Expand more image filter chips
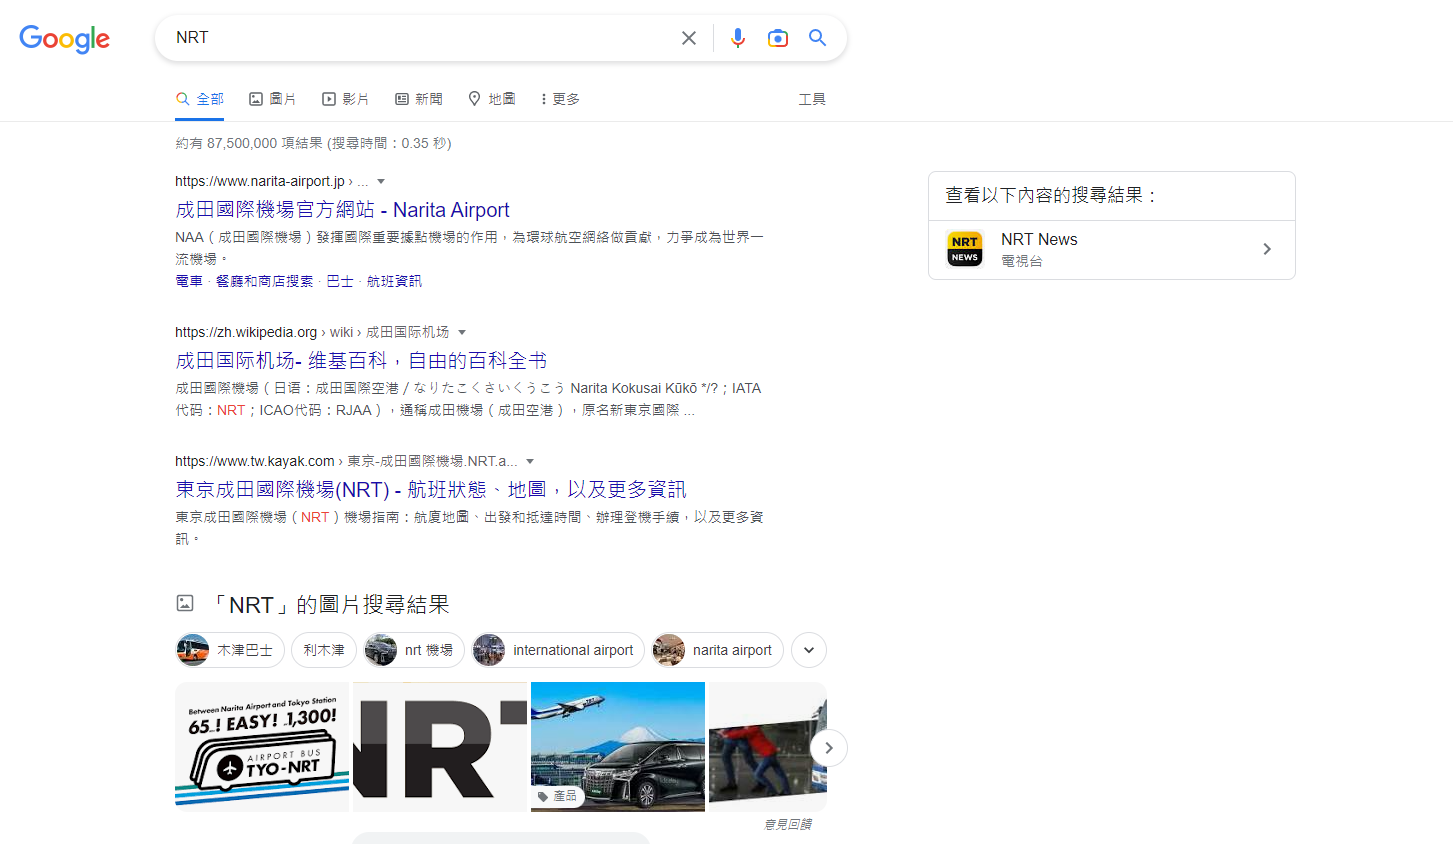This screenshot has height=844, width=1453. [808, 650]
